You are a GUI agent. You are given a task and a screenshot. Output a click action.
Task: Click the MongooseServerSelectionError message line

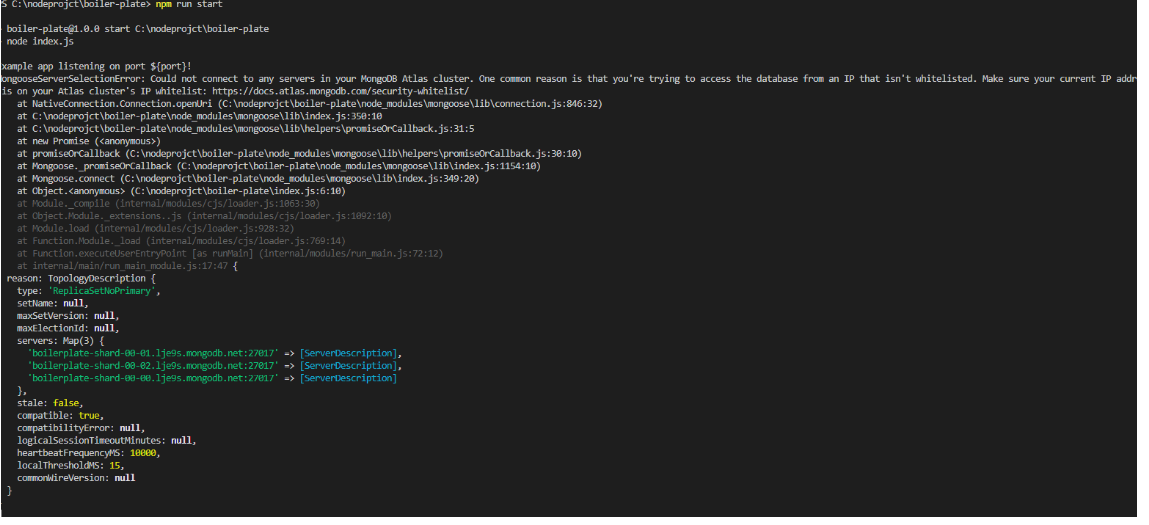[x=569, y=79]
